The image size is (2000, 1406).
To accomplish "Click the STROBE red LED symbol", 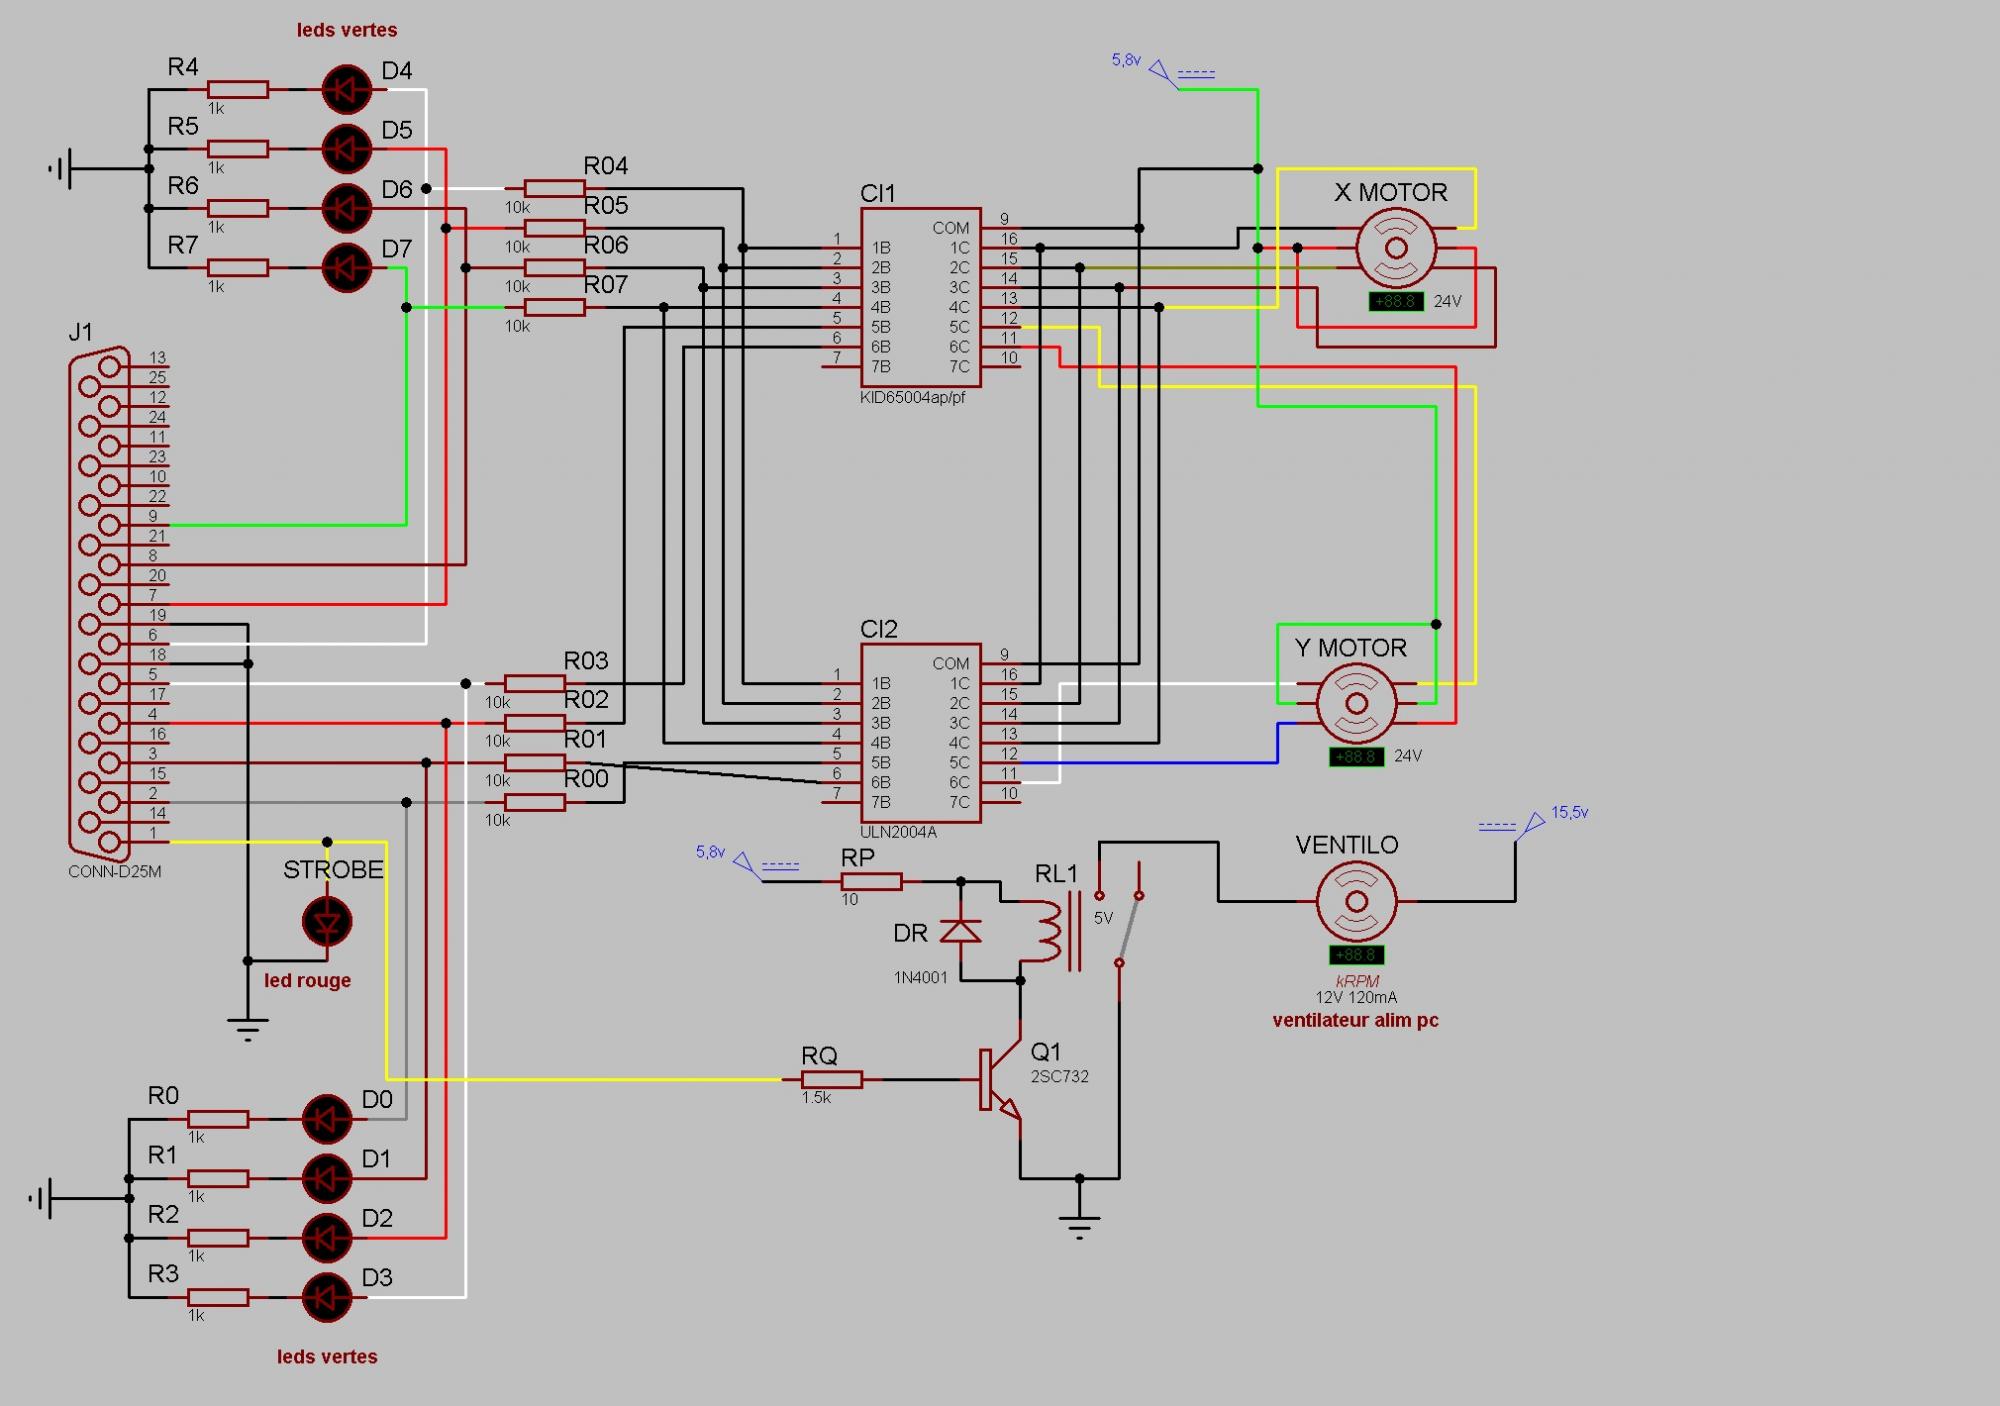I will [x=327, y=921].
